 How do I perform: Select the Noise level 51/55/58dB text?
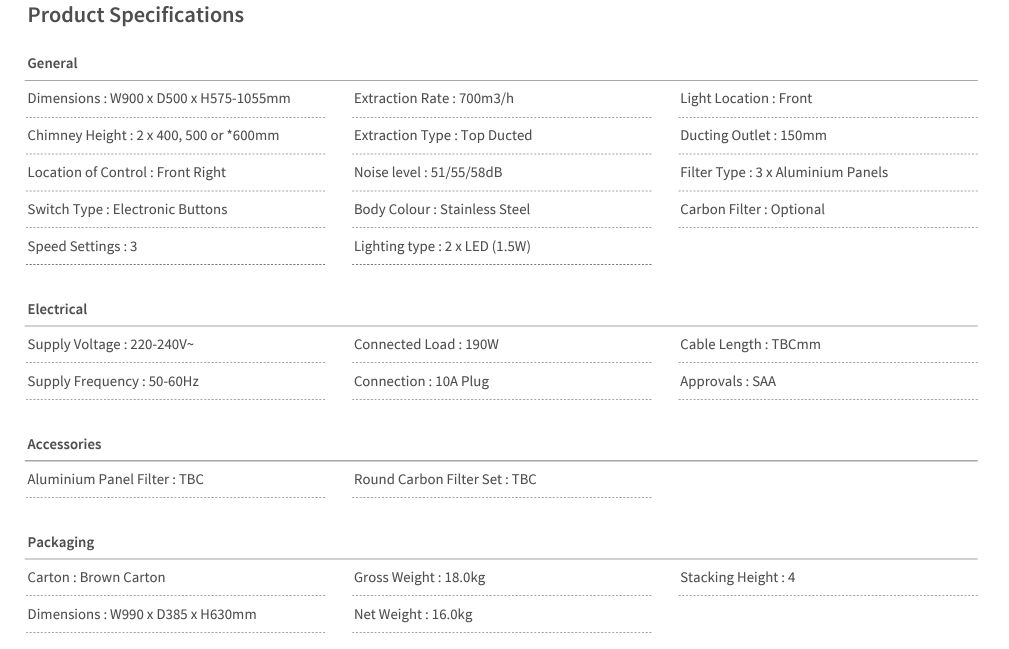[x=427, y=172]
